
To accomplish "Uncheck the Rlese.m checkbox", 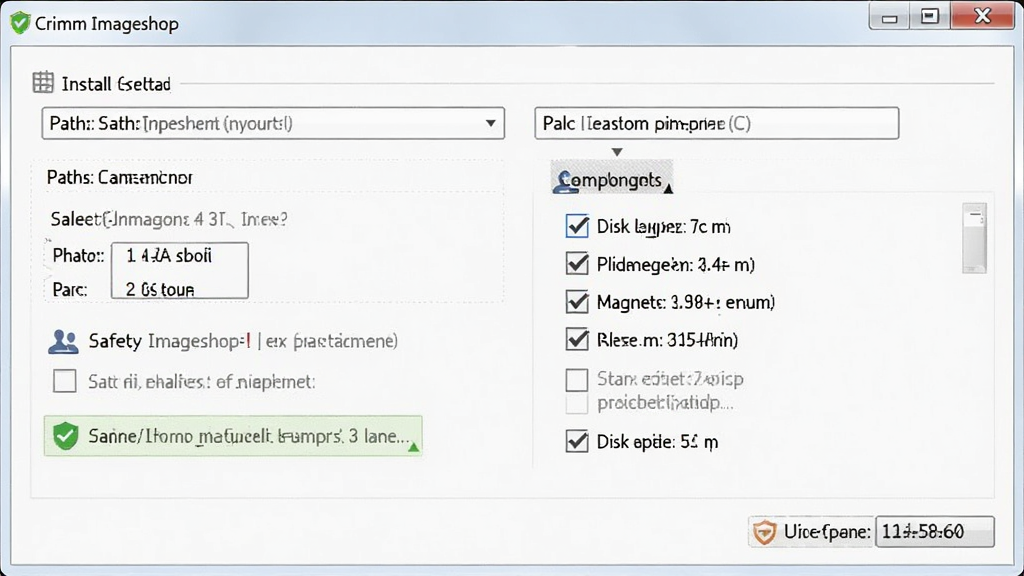I will coord(577,340).
